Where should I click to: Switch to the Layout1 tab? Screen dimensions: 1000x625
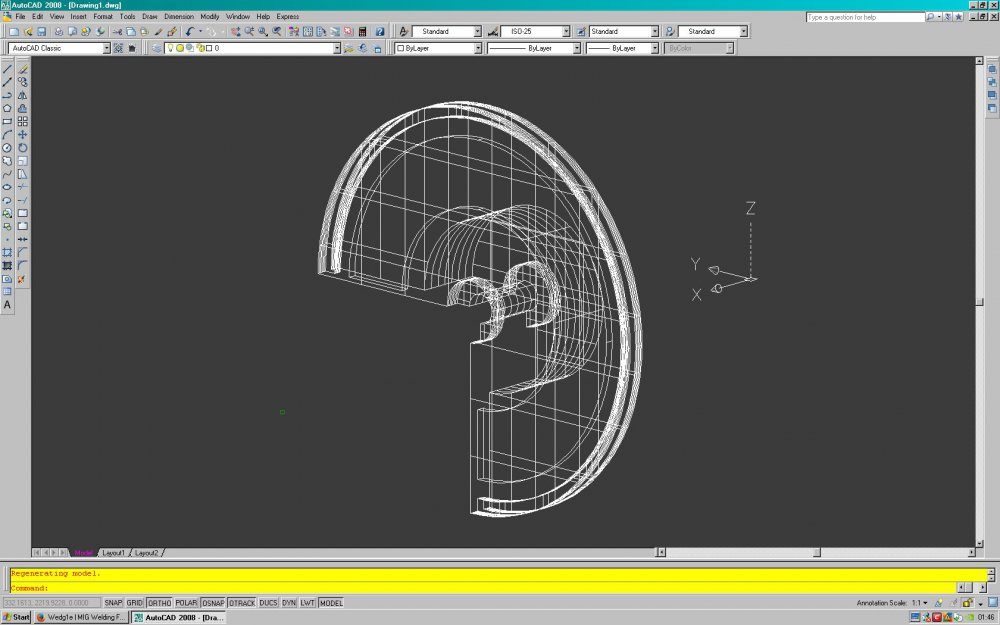coord(113,552)
